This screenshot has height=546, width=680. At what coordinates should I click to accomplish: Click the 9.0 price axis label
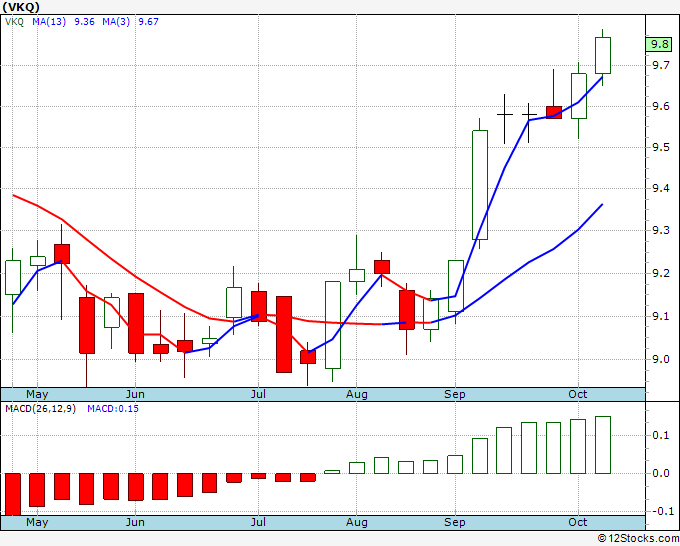click(660, 359)
